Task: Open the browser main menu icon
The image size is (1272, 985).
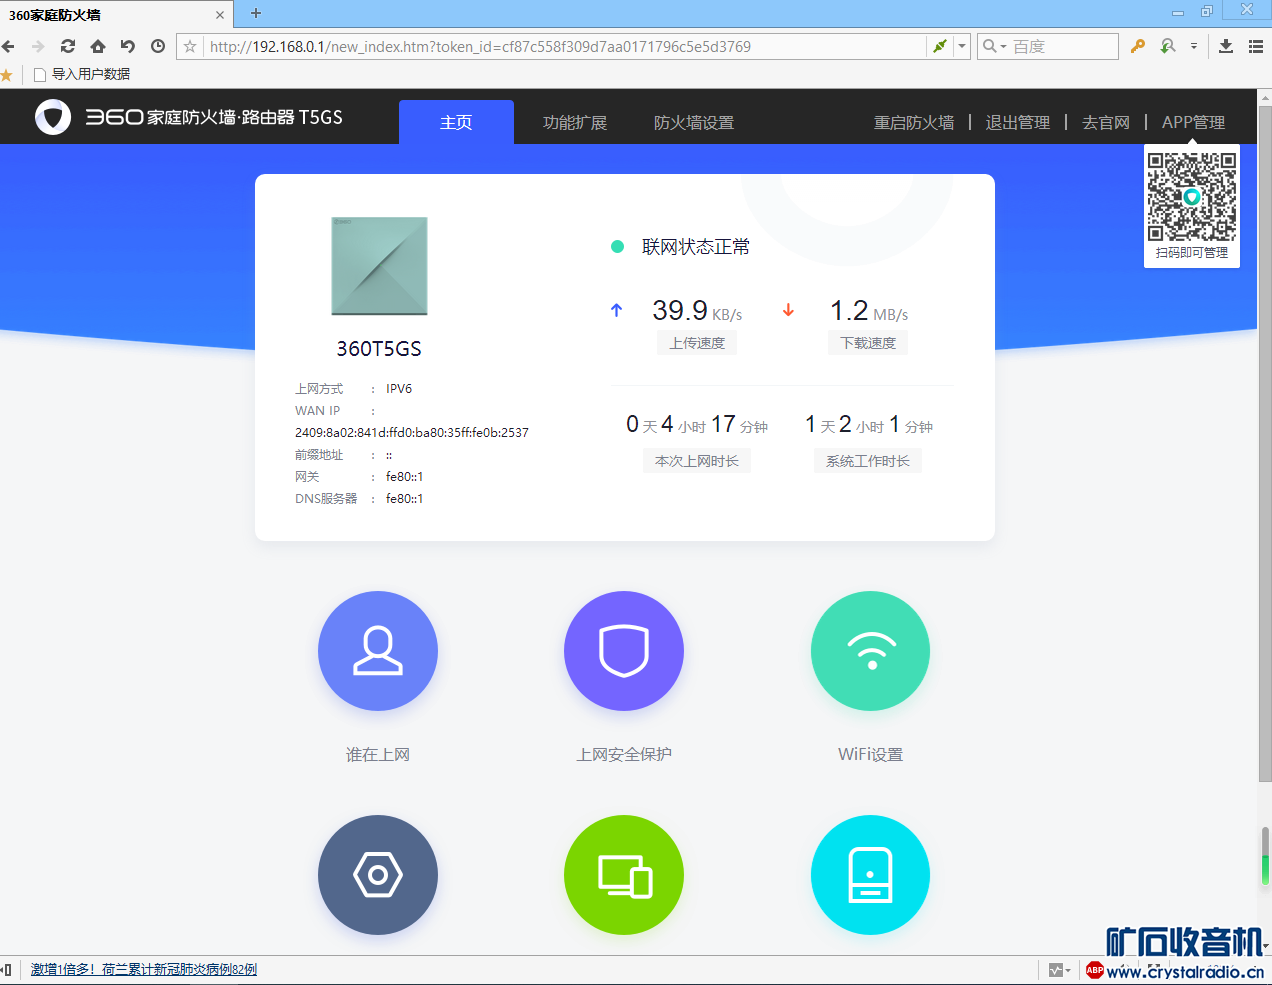Action: click(x=1256, y=46)
